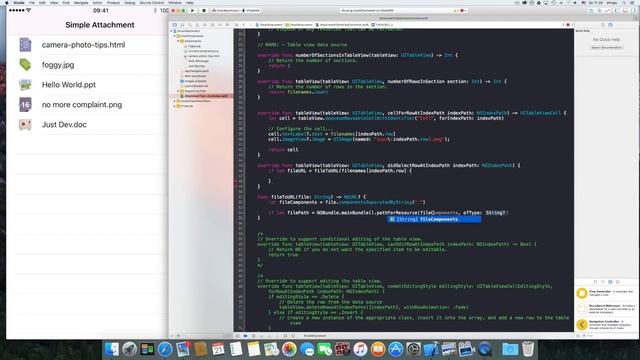Open the Debug navigator tab
The height and width of the screenshot is (360, 640).
[212, 25]
